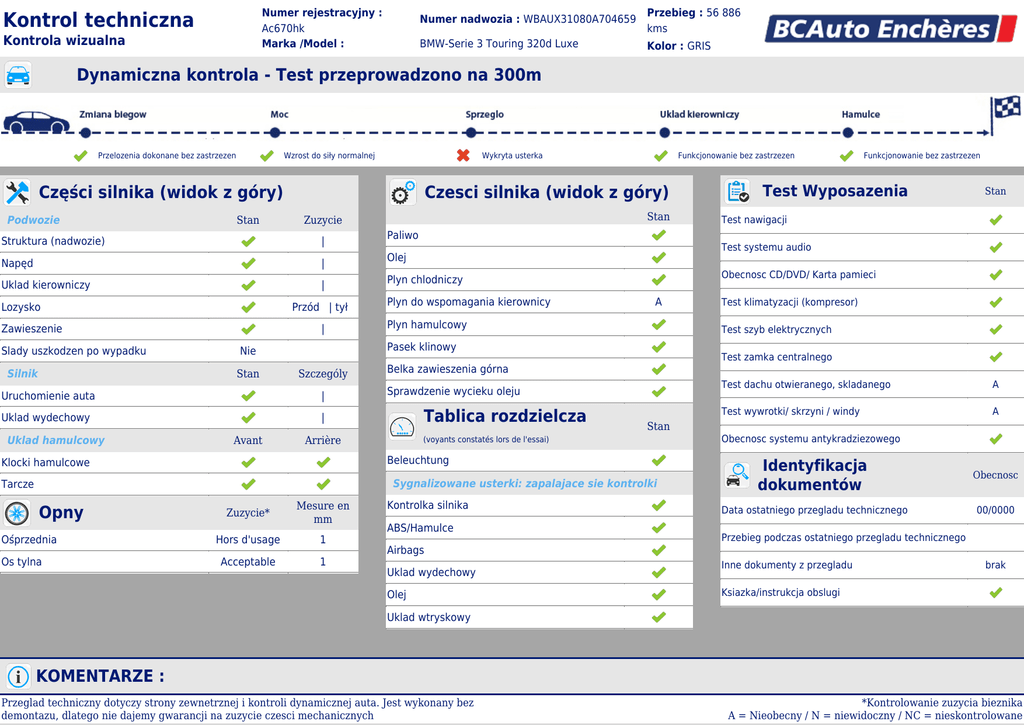Screen dimensions: 1024x725
Task: Click the 00/0000 last inspection date value
Action: (994, 510)
